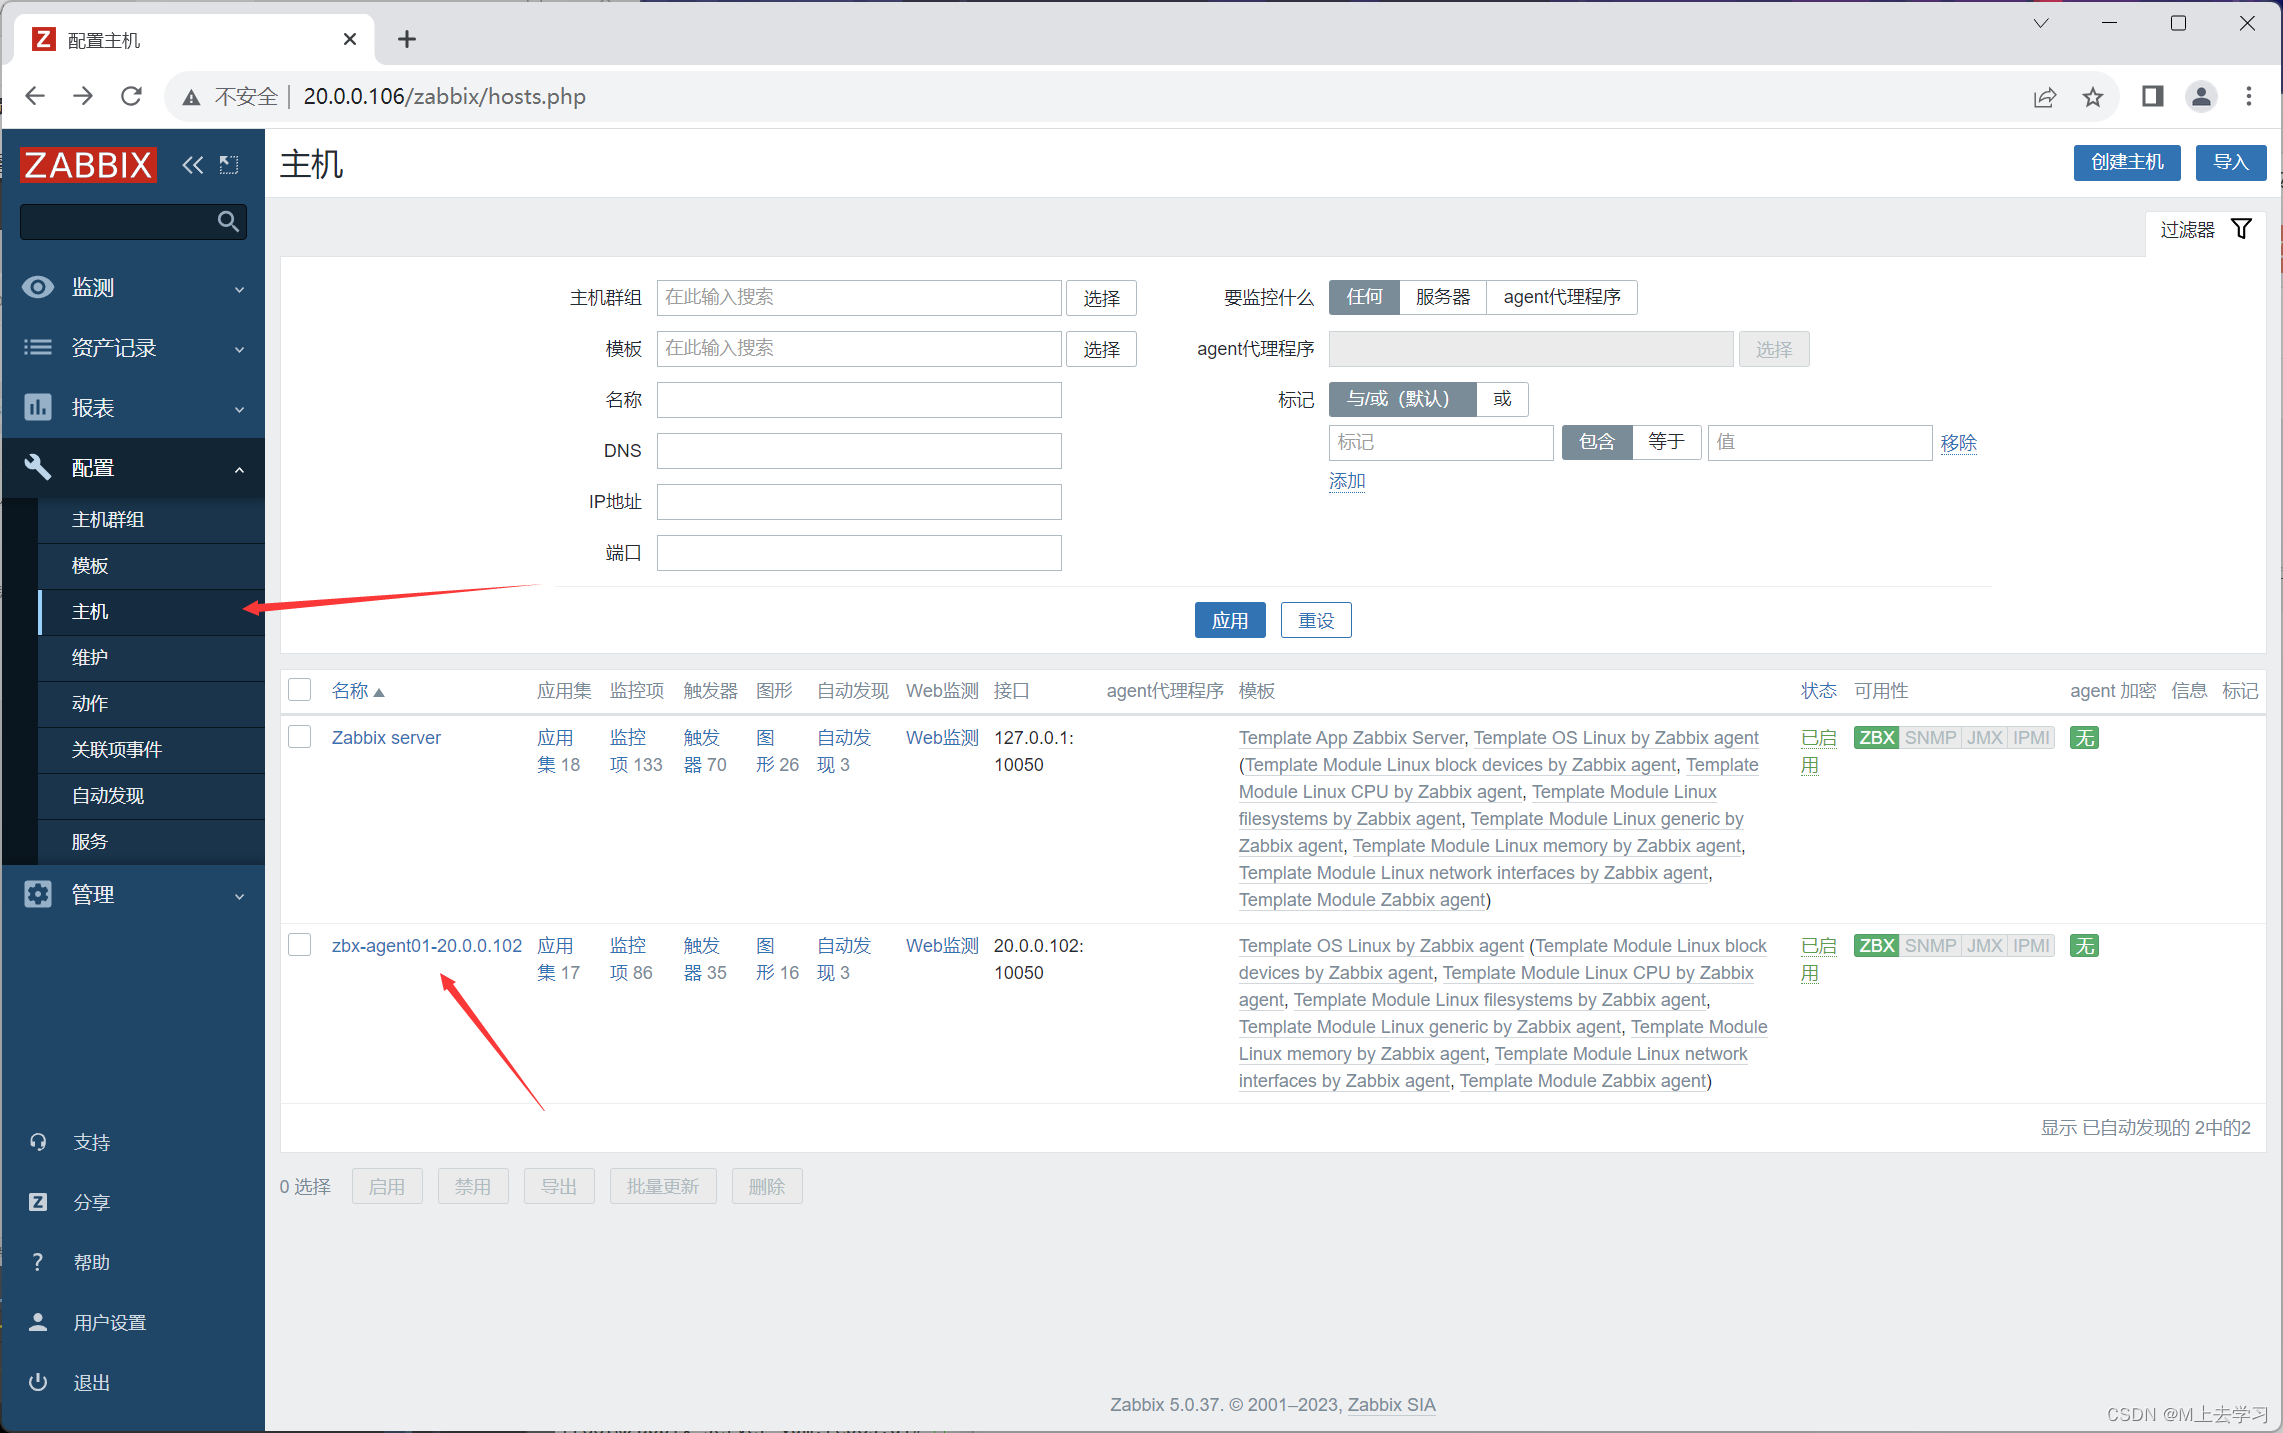Click ZBX availability badge for zbx-agent01

coord(1876,946)
